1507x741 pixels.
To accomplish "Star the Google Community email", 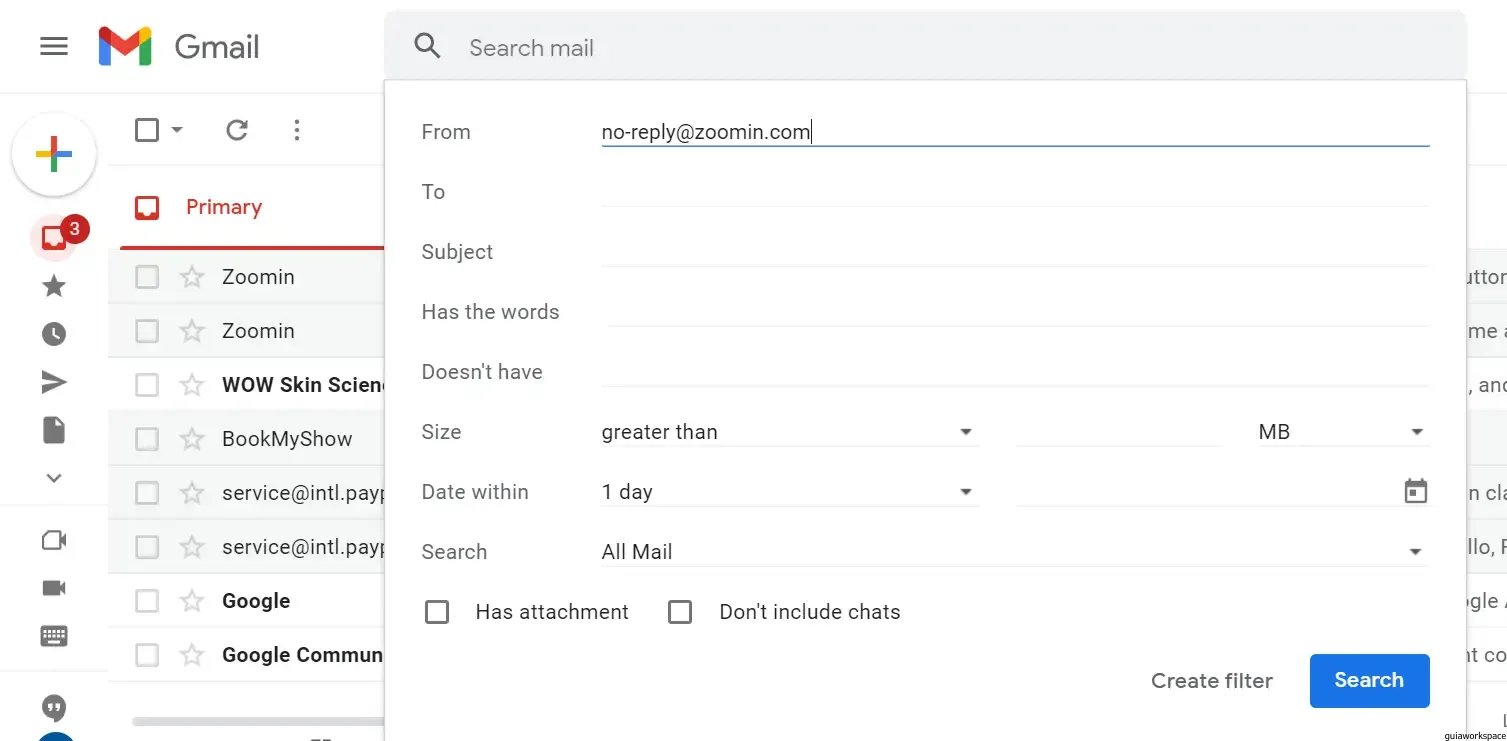I will pyautogui.click(x=192, y=655).
